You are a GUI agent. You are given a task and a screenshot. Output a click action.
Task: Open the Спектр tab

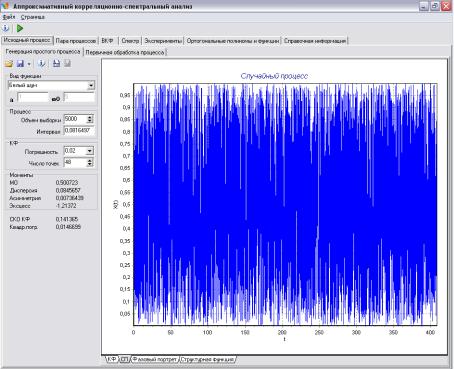[x=130, y=41]
